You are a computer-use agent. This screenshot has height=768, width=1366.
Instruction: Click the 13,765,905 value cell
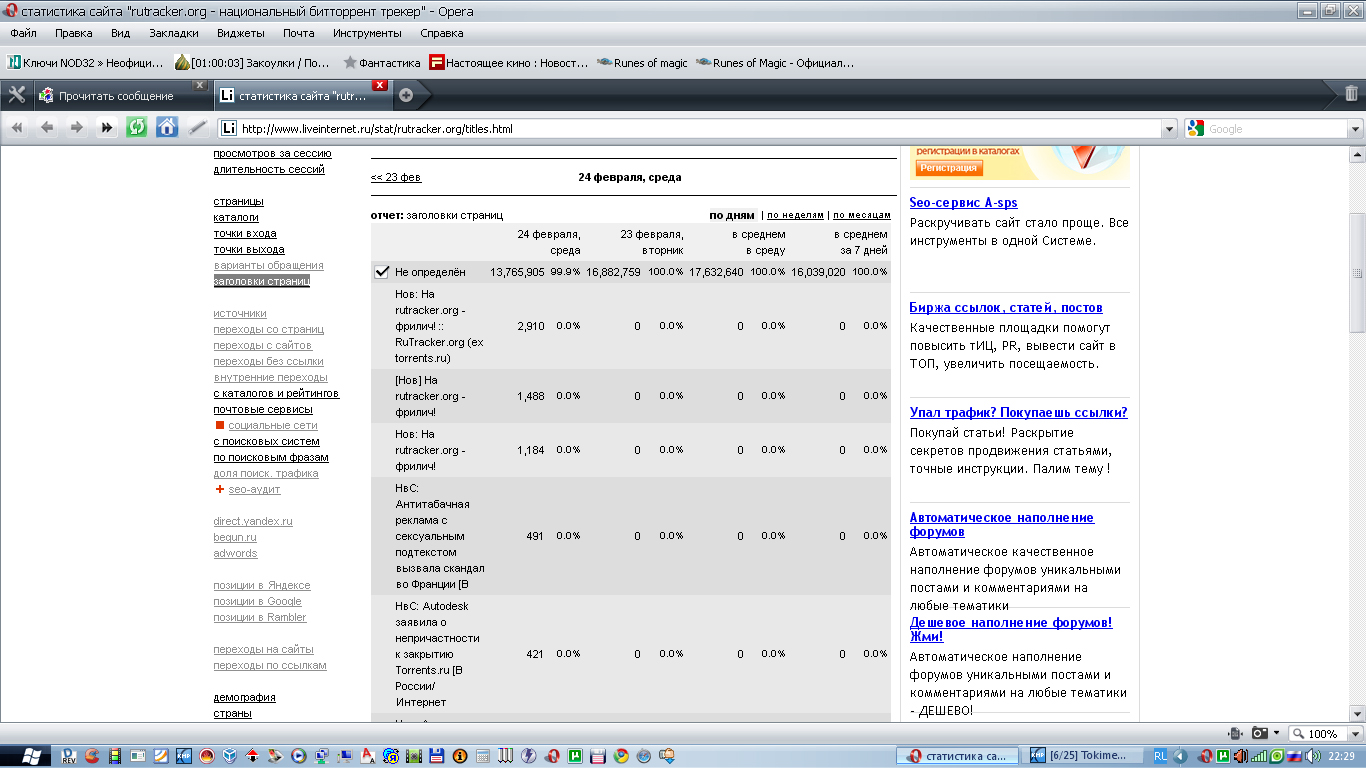click(x=517, y=272)
